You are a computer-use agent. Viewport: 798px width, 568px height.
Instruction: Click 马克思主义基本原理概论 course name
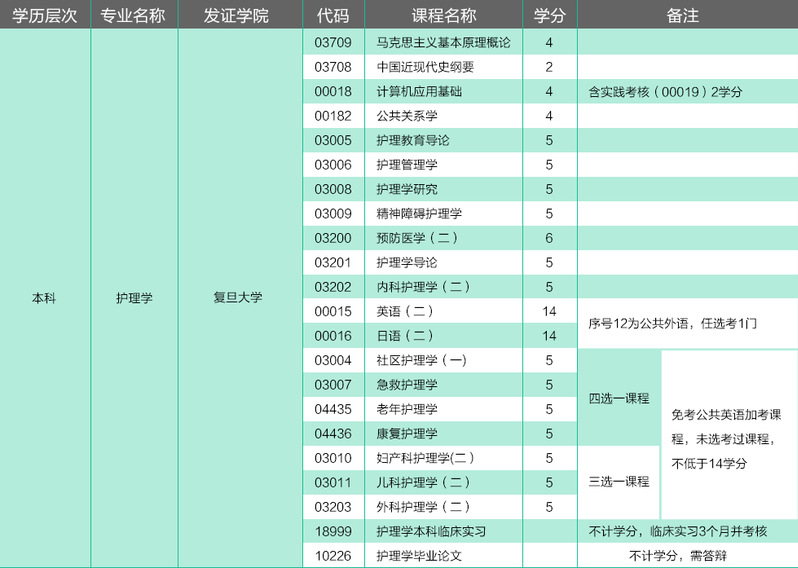443,42
